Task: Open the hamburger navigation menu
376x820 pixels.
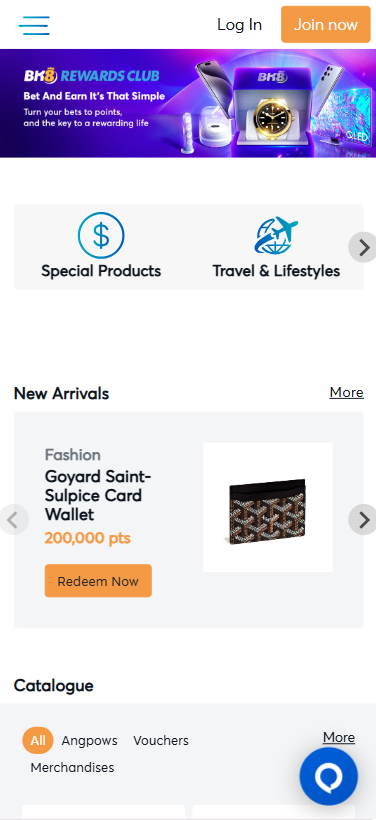Action: tap(34, 25)
